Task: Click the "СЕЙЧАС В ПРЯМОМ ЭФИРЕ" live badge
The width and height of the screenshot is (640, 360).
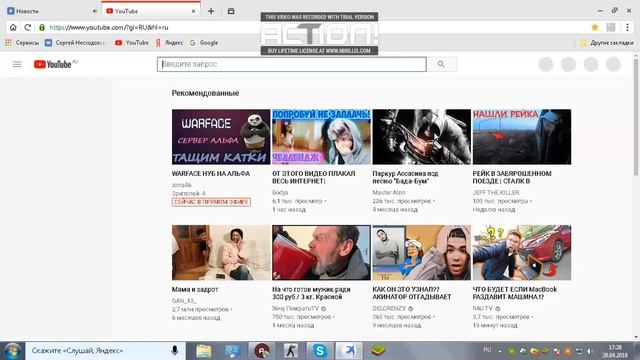Action: (x=211, y=202)
